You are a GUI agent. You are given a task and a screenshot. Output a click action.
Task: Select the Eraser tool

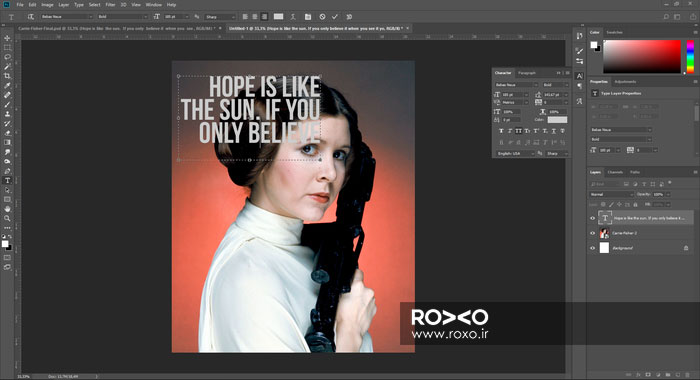click(7, 133)
